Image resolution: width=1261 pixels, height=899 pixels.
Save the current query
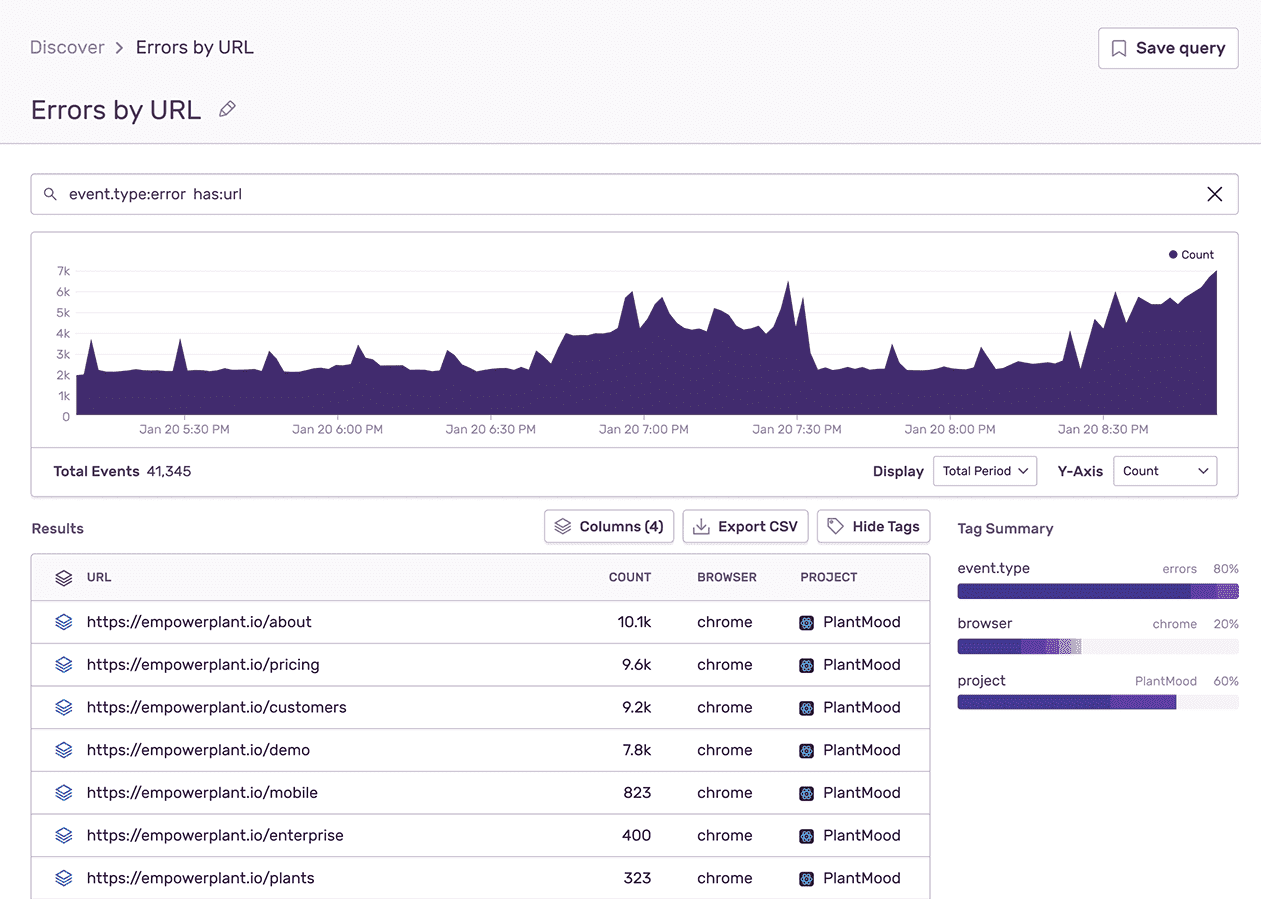1168,48
